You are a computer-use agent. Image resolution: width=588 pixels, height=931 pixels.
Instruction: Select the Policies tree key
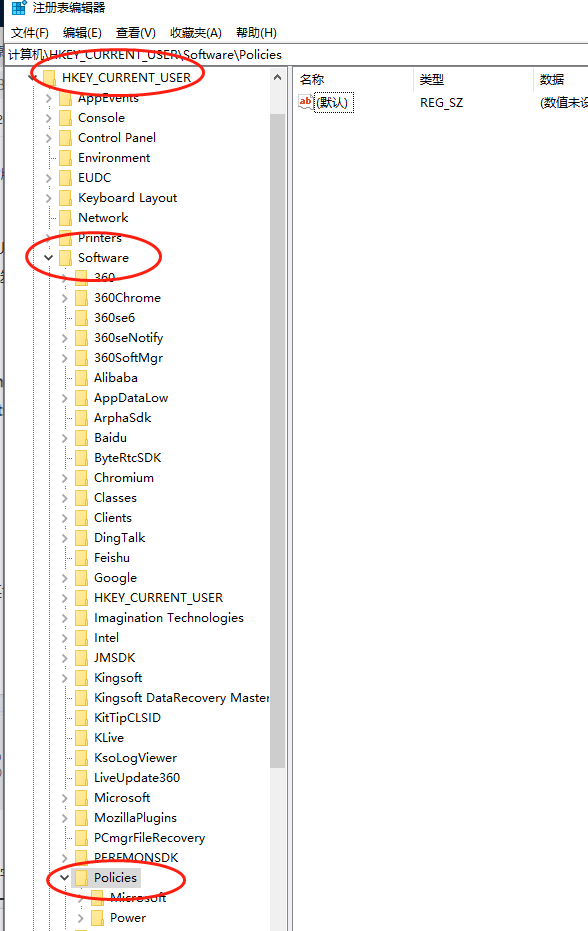click(115, 878)
